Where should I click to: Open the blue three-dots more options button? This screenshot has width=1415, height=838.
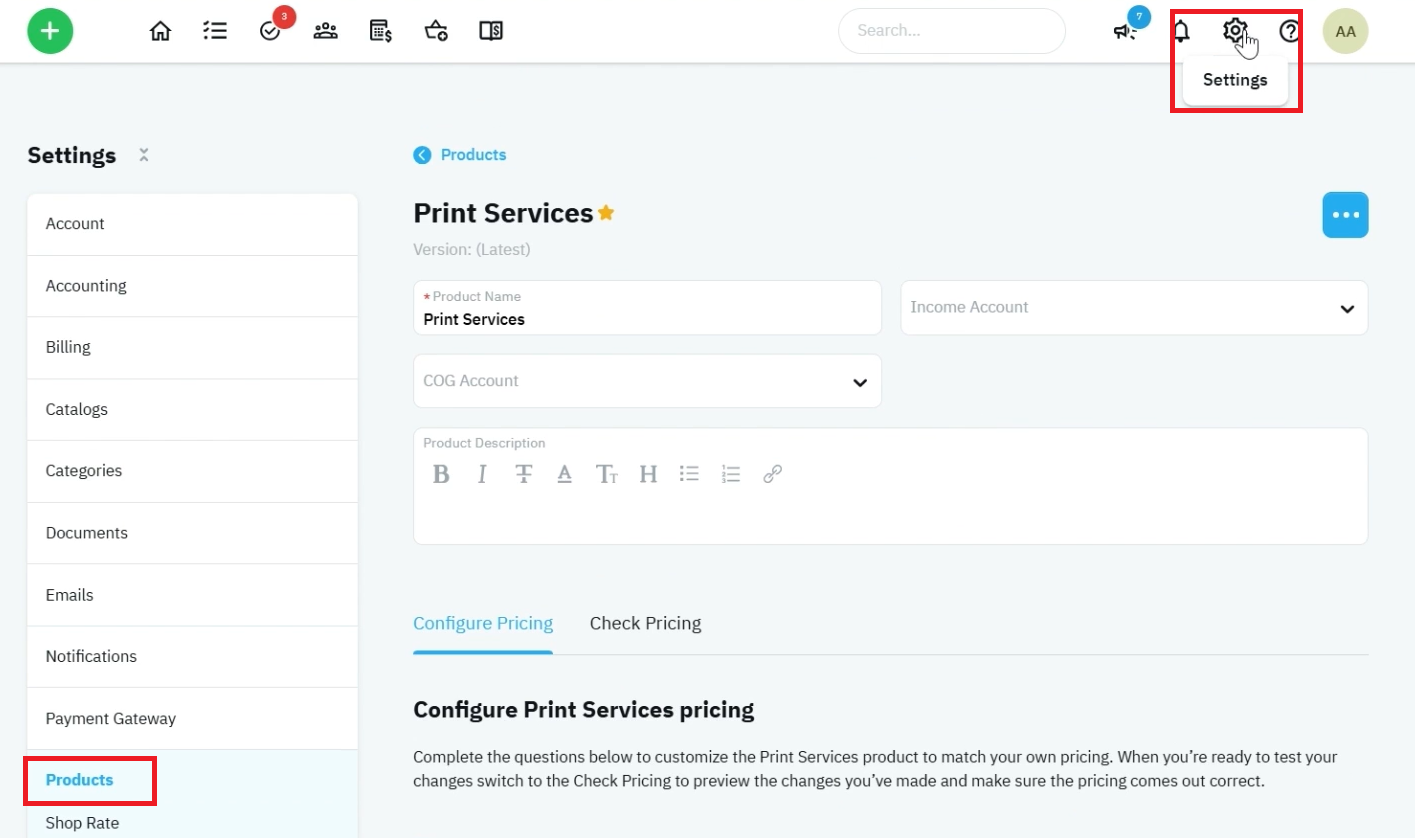(1345, 215)
